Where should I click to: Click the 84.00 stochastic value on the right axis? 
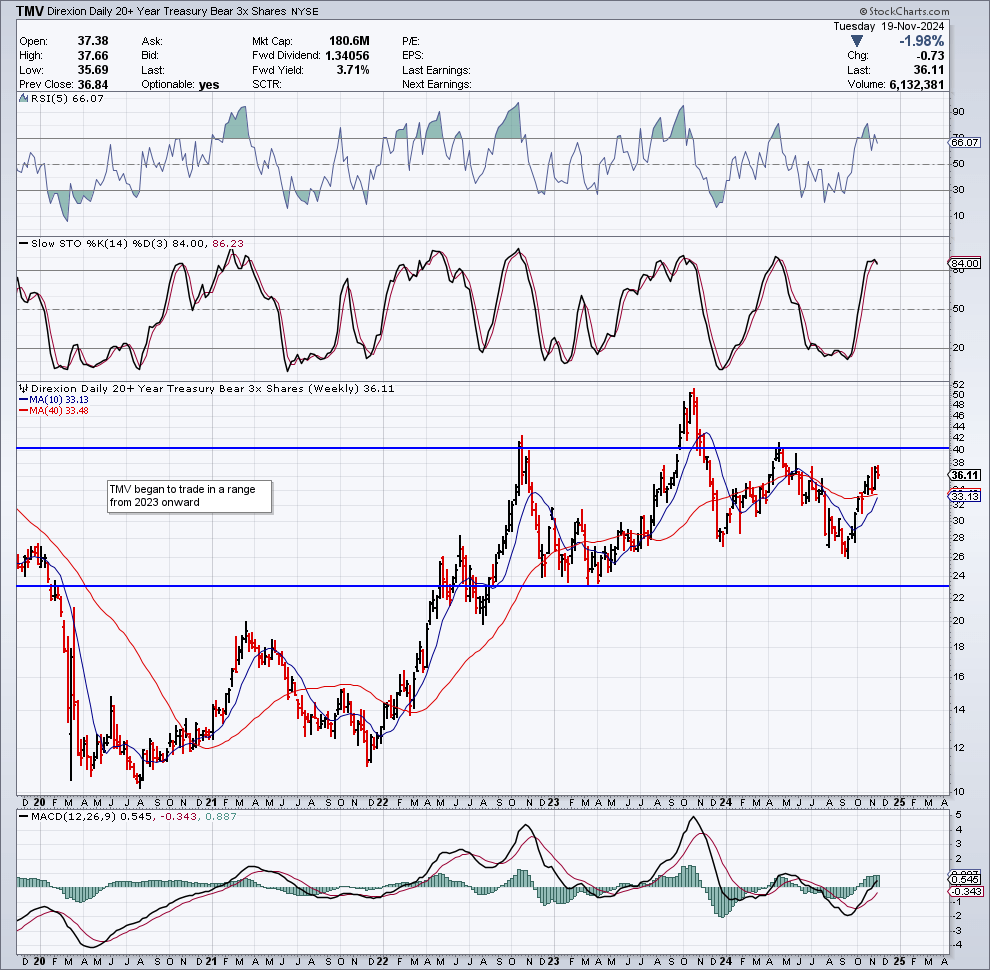[963, 263]
